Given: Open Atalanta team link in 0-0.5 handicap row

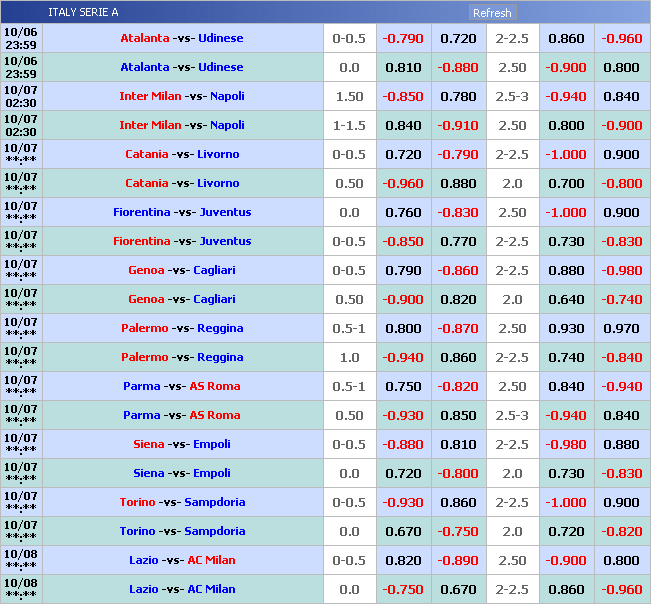Looking at the screenshot, I should click(145, 38).
